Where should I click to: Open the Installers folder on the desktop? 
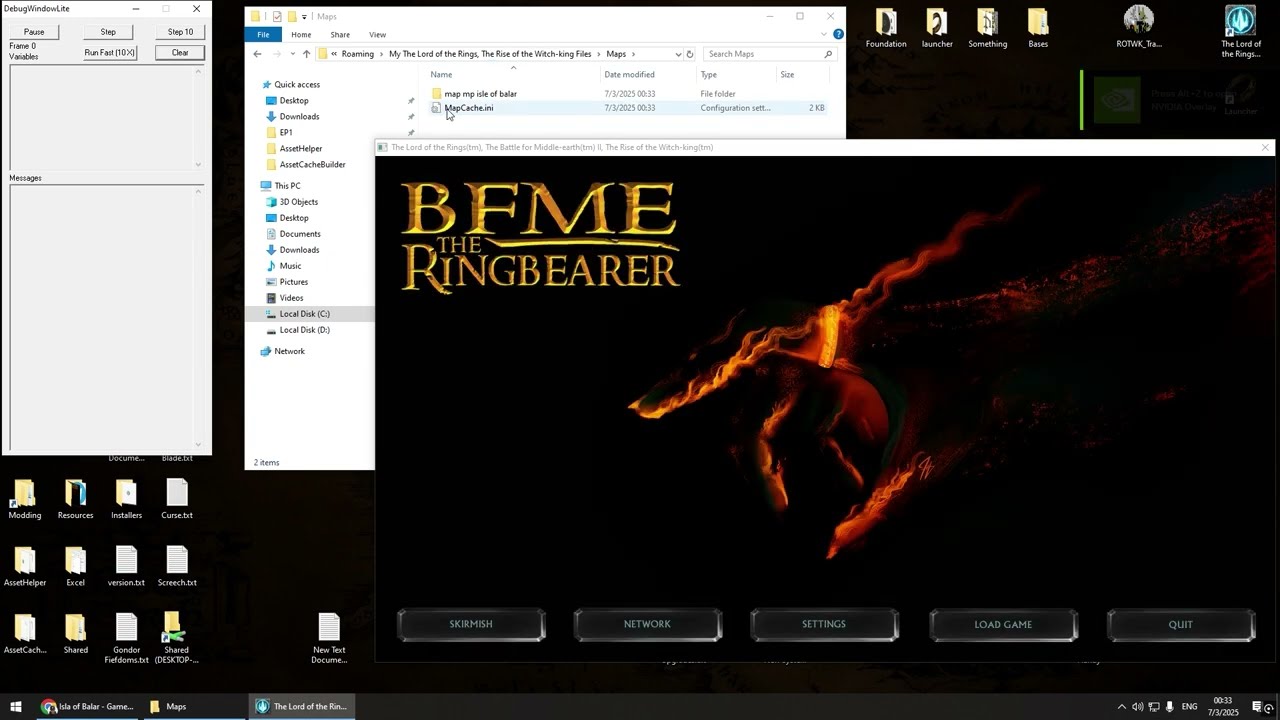pyautogui.click(x=126, y=500)
